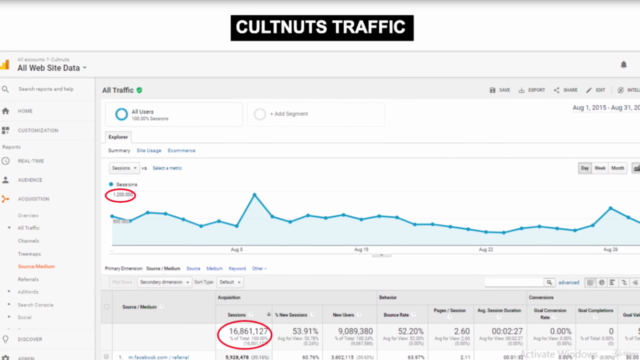Click the table search magnifier button
The height and width of the screenshot is (360, 640).
tap(549, 282)
